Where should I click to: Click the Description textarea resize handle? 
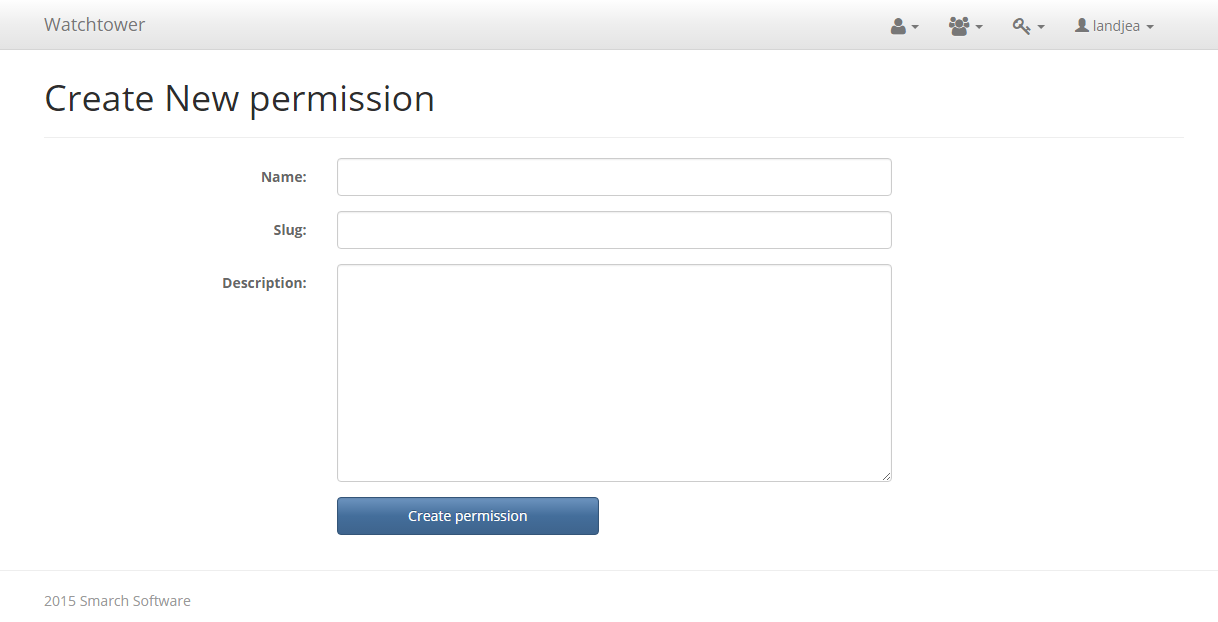pos(886,476)
